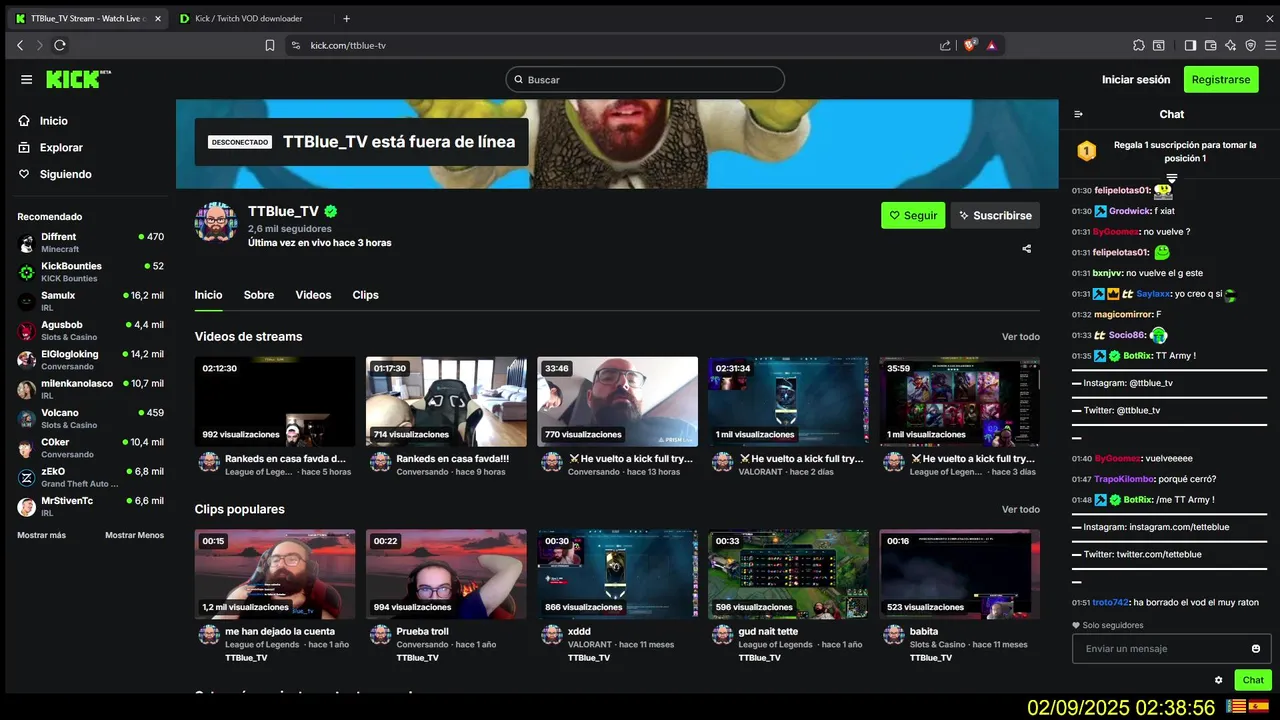Play the 'Prueba troll' clip
This screenshot has height=720, width=1280.
[446, 574]
